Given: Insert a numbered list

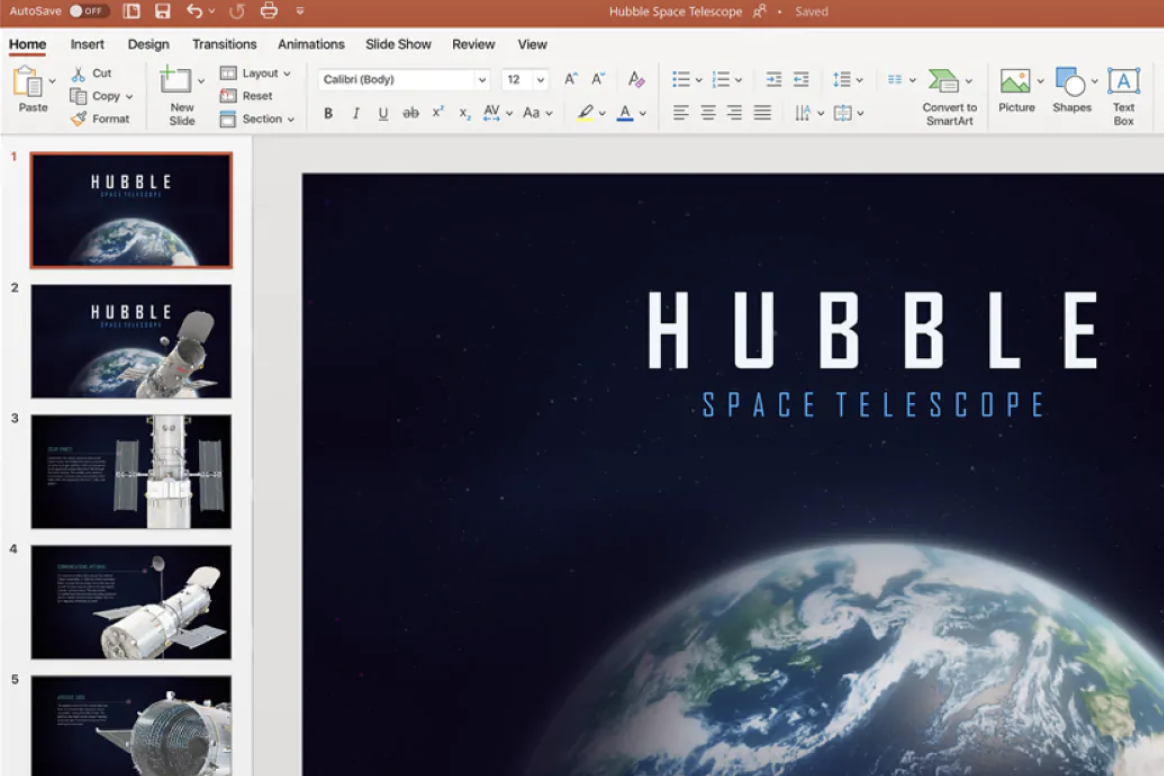Looking at the screenshot, I should (721, 79).
